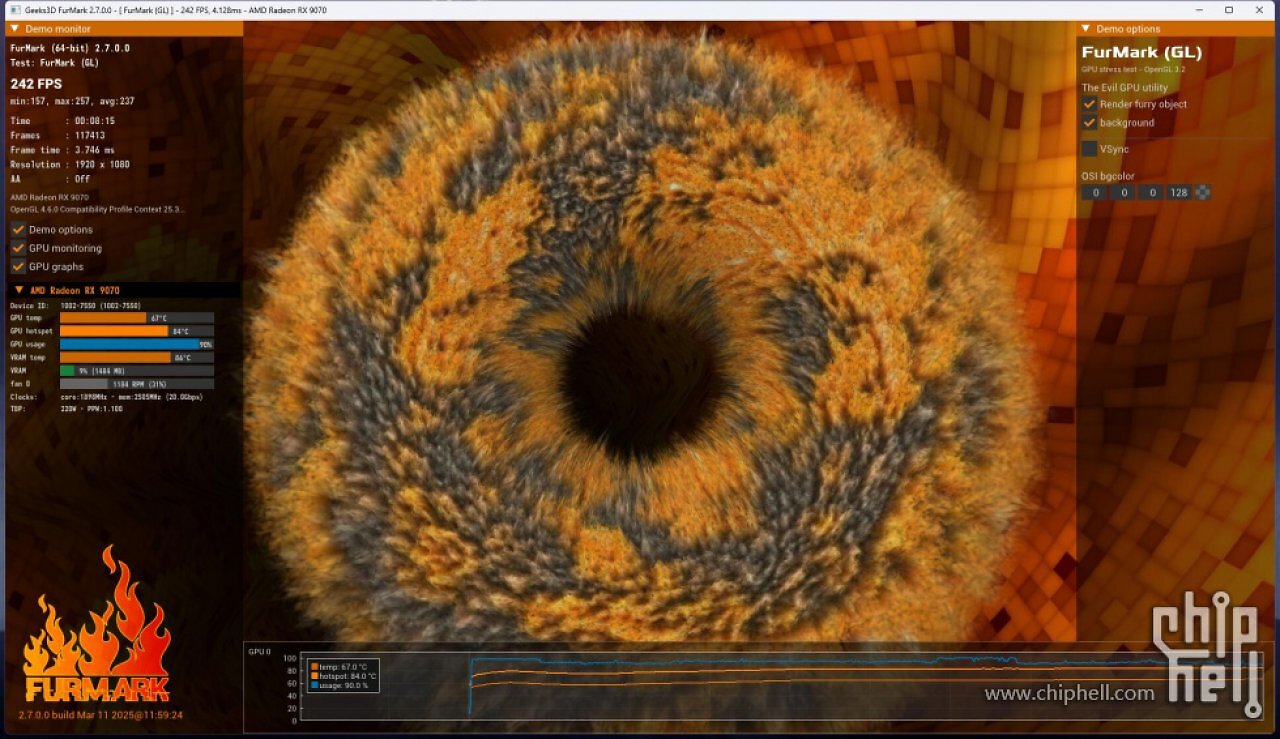Click the FurMark flame logo
The height and width of the screenshot is (739, 1280).
[97, 625]
